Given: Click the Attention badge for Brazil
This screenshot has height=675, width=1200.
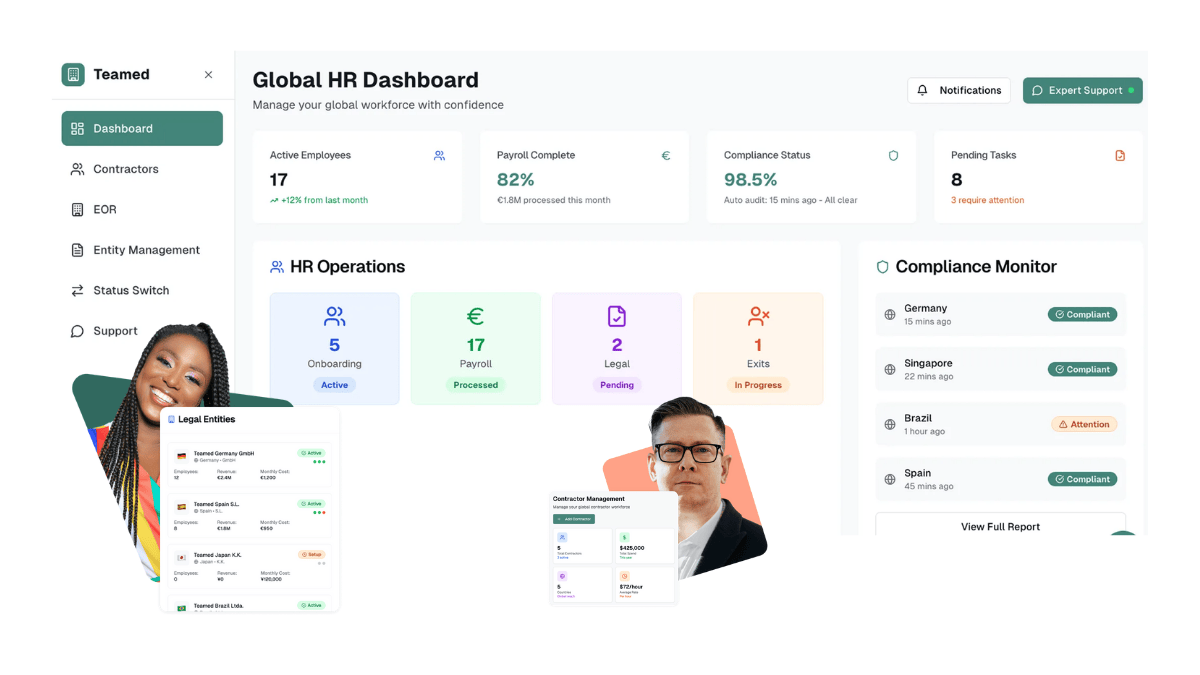Looking at the screenshot, I should [1084, 424].
